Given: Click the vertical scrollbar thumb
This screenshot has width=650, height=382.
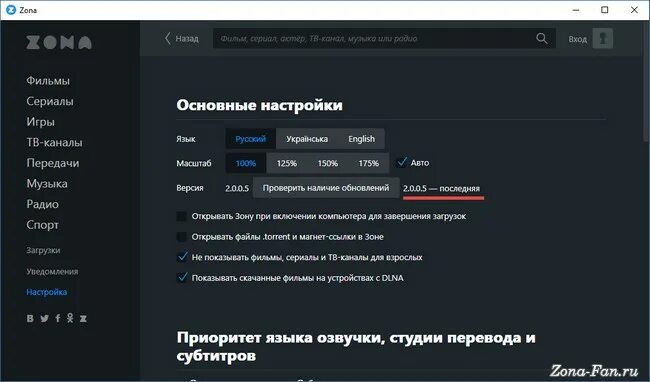Looking at the screenshot, I should tap(647, 82).
